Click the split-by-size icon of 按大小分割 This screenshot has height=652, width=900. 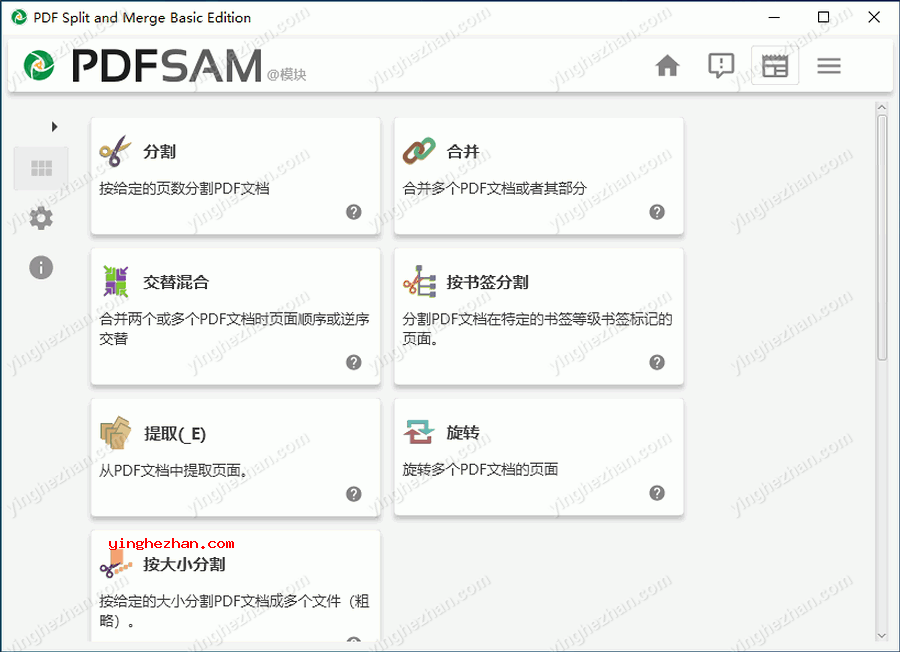point(115,564)
